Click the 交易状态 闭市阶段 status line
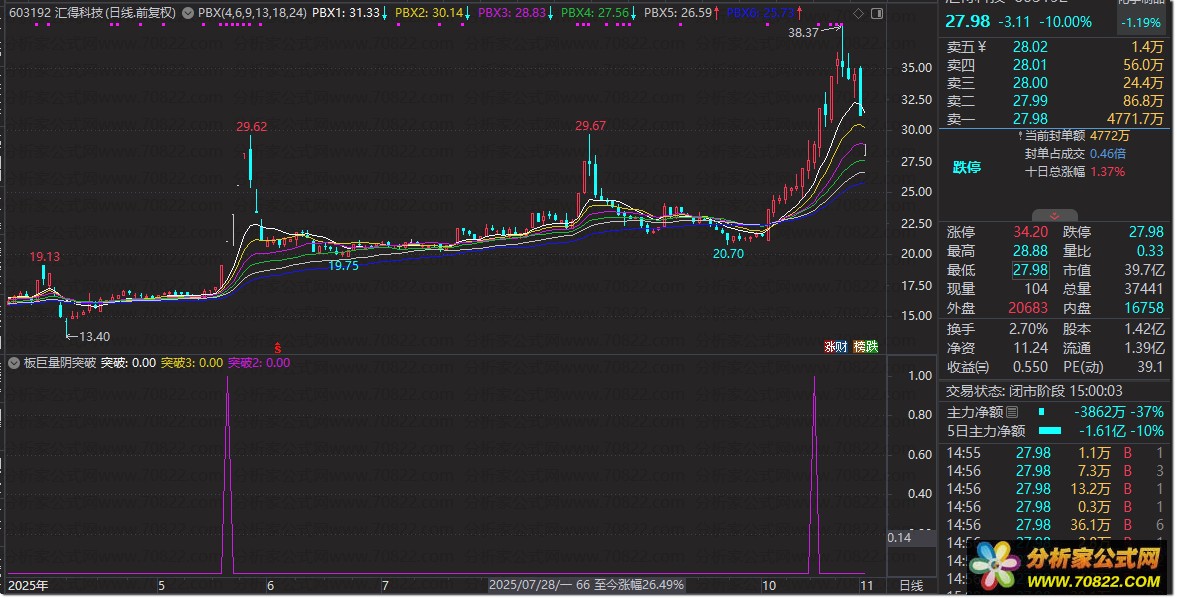 click(x=1034, y=392)
